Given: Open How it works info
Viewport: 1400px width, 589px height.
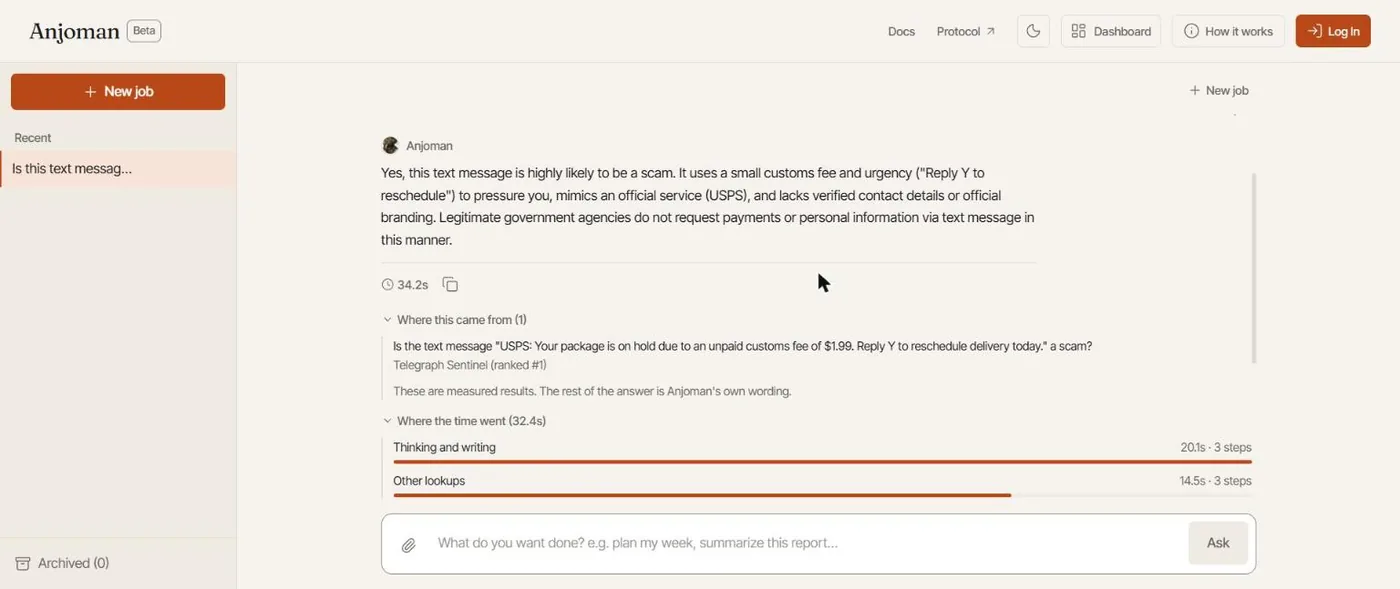Looking at the screenshot, I should click(1228, 31).
